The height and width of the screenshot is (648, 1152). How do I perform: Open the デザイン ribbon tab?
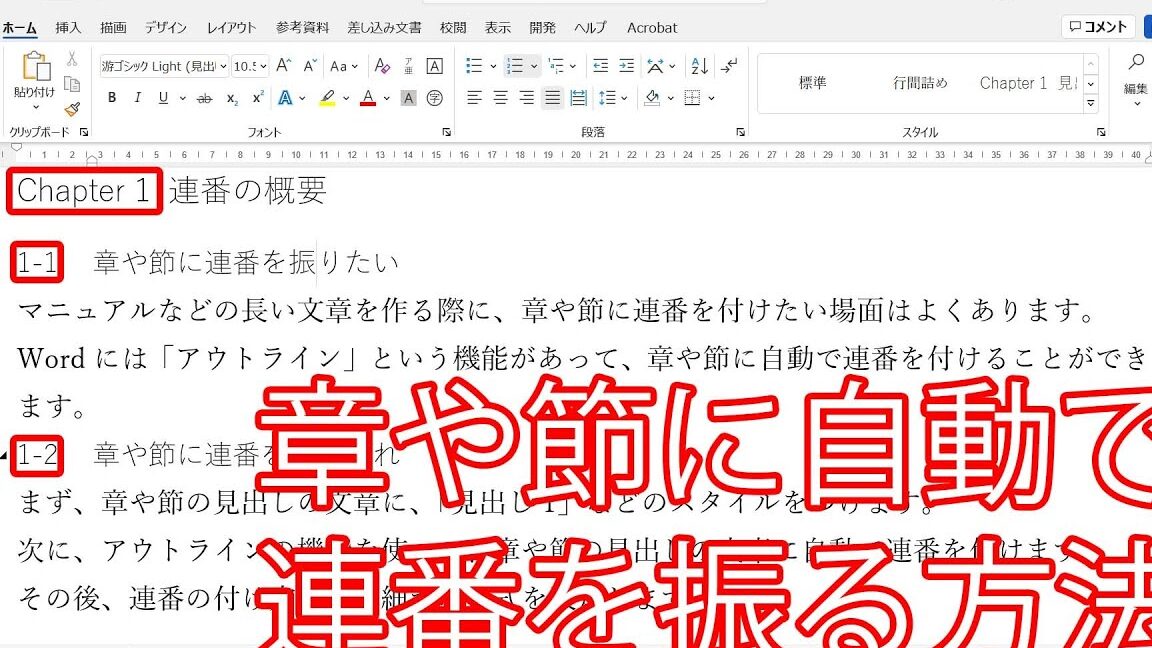(x=165, y=28)
